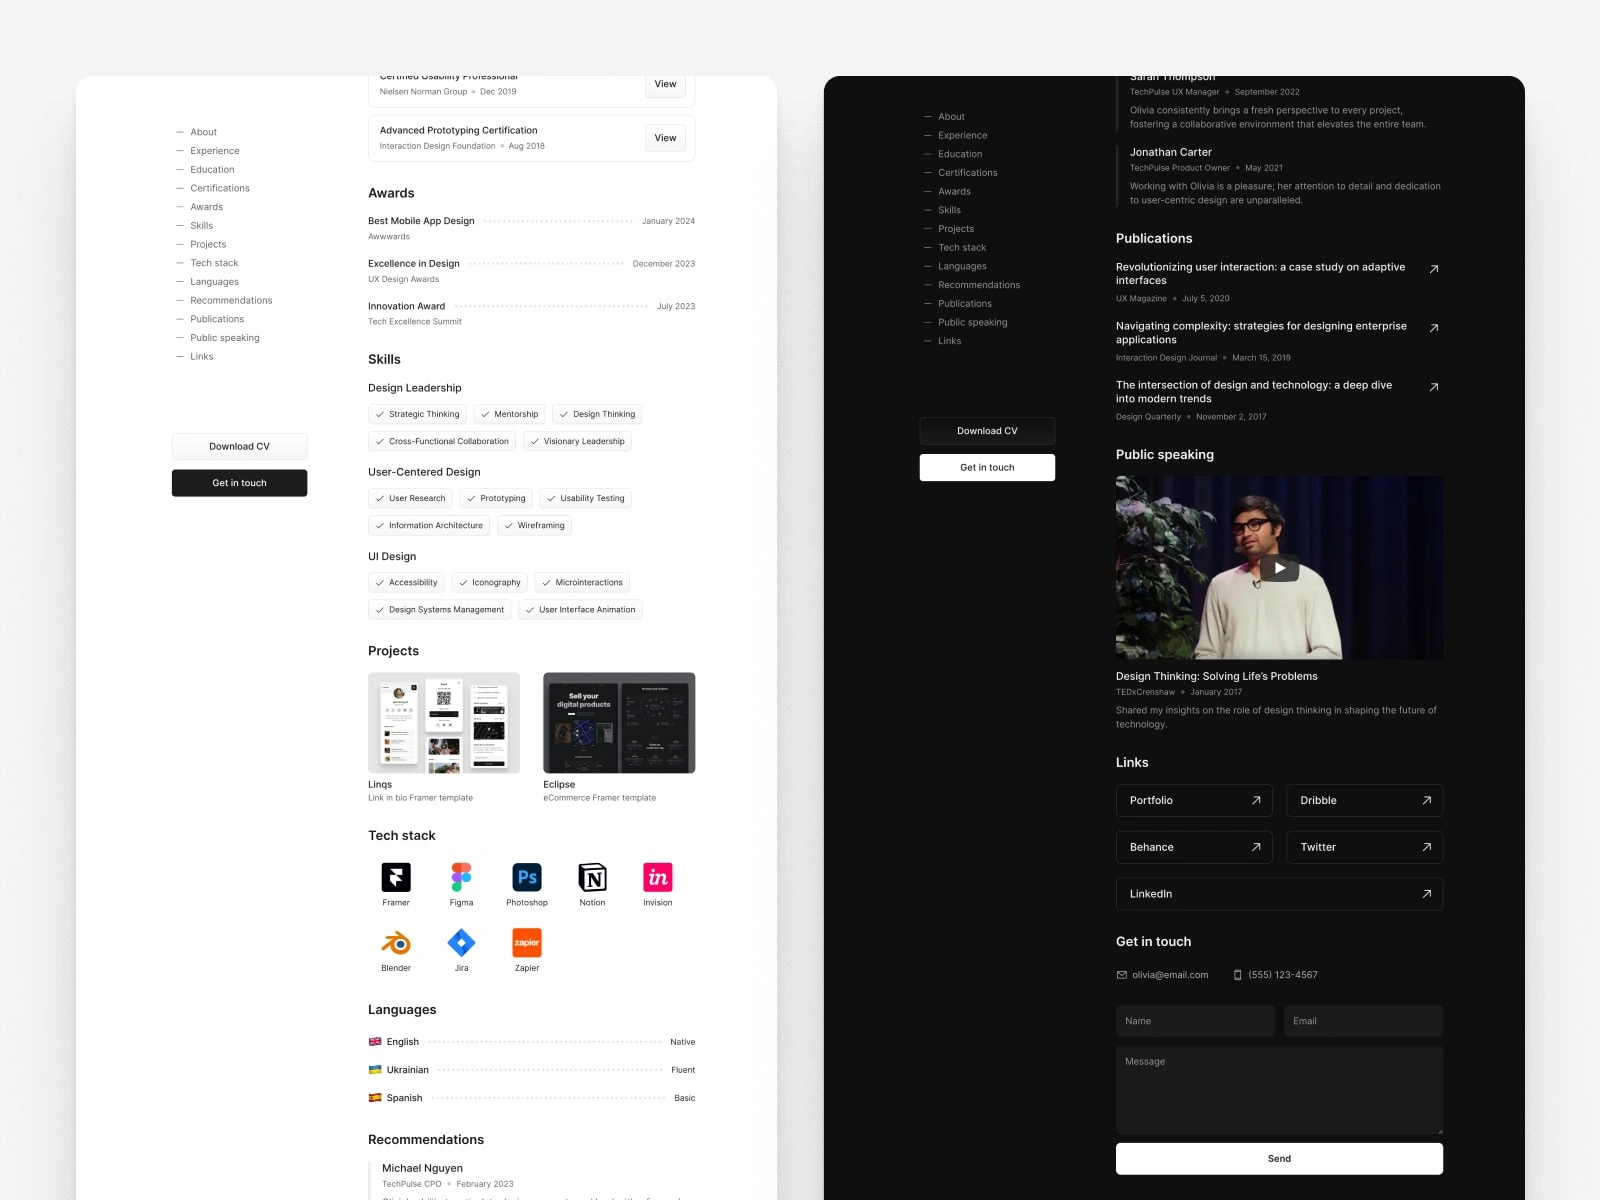Image resolution: width=1600 pixels, height=1200 pixels.
Task: Open the Linqs project thumbnail
Action: 444,723
